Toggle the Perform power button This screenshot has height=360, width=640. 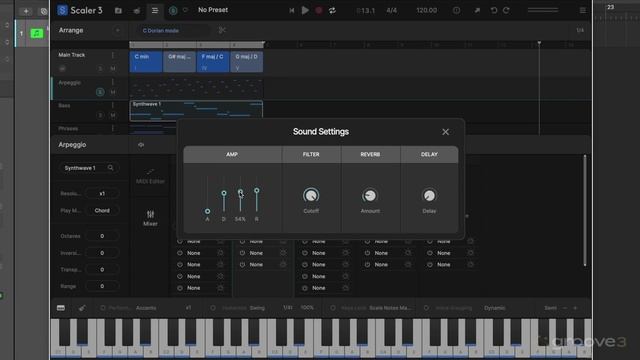(x=103, y=308)
